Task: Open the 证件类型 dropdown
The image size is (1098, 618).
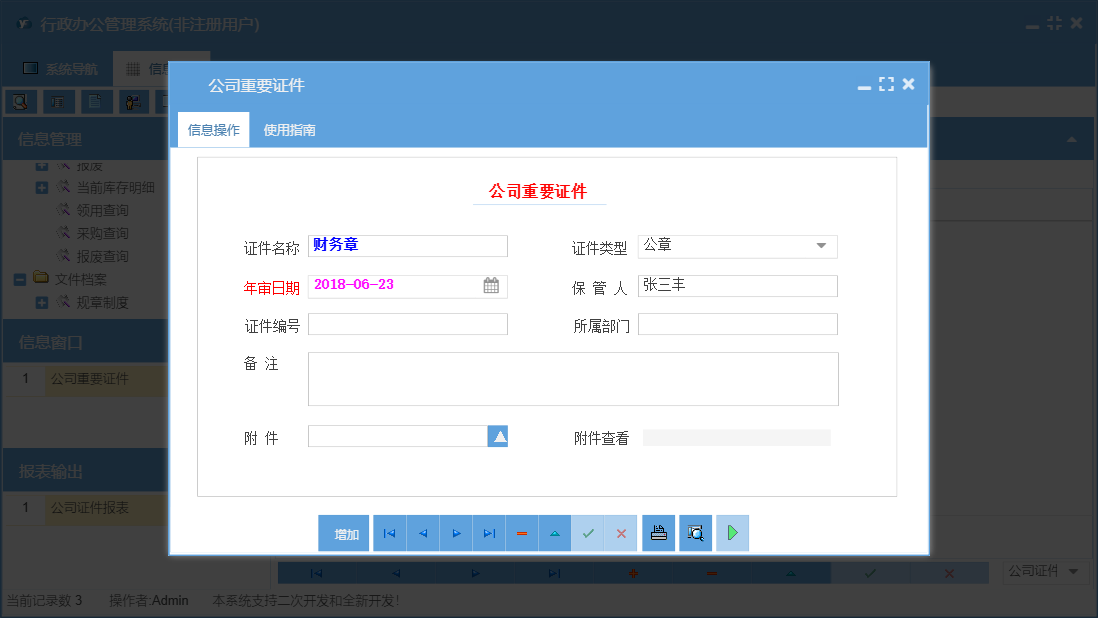Action: pyautogui.click(x=822, y=246)
